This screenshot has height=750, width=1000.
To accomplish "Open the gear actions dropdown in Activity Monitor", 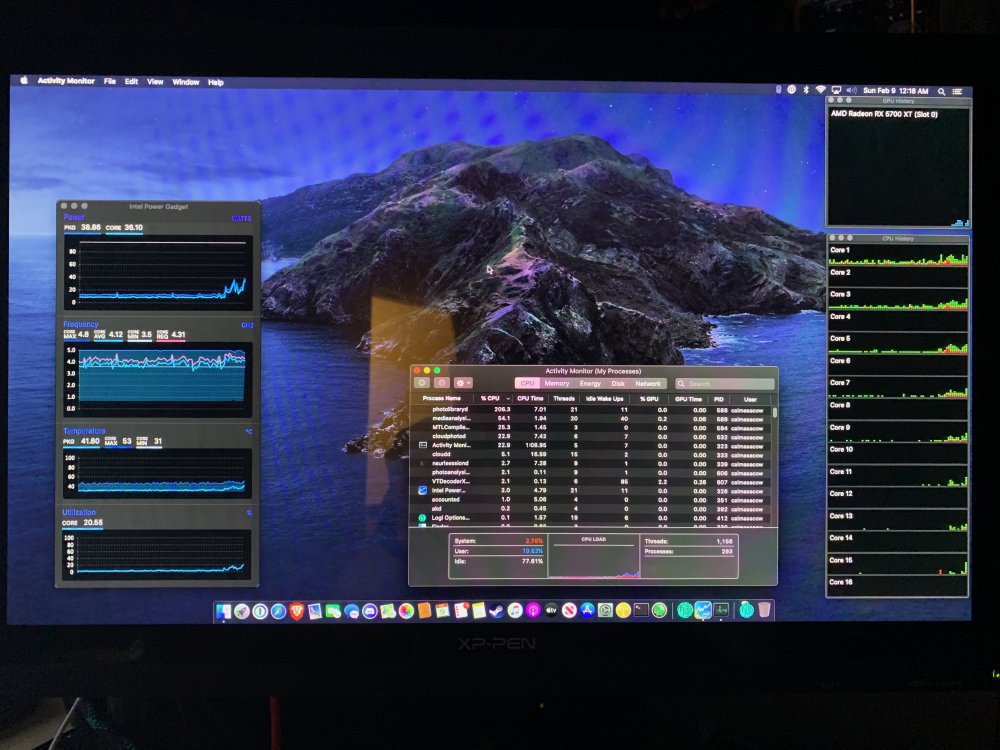I will click(463, 383).
